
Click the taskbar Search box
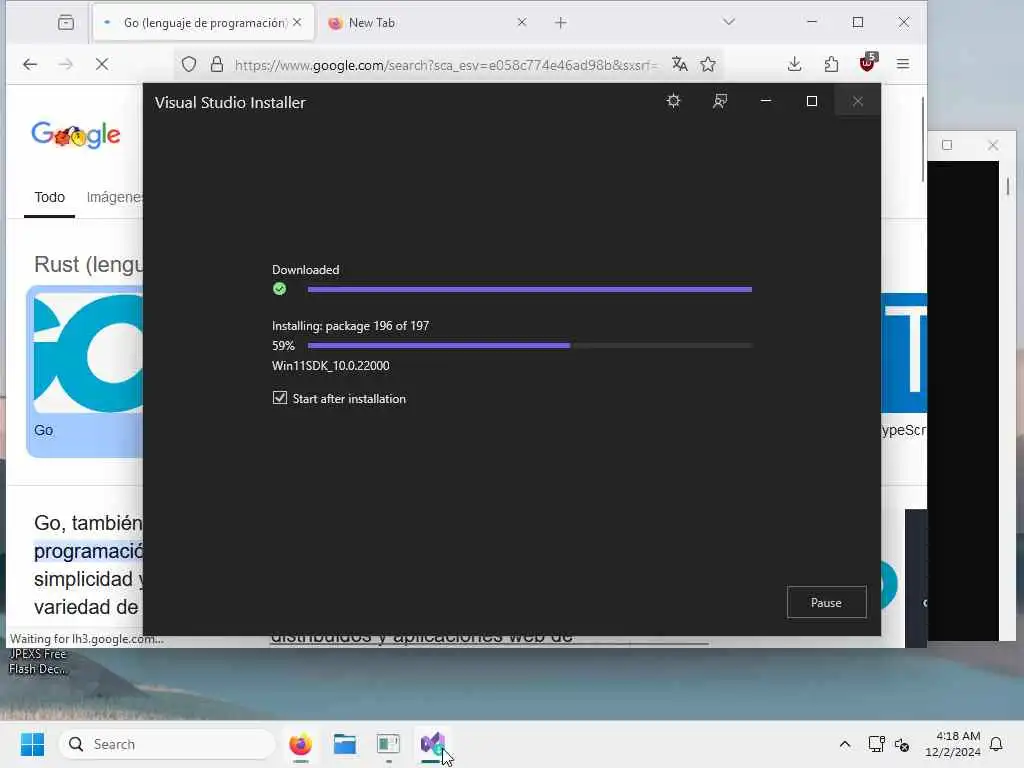click(167, 744)
